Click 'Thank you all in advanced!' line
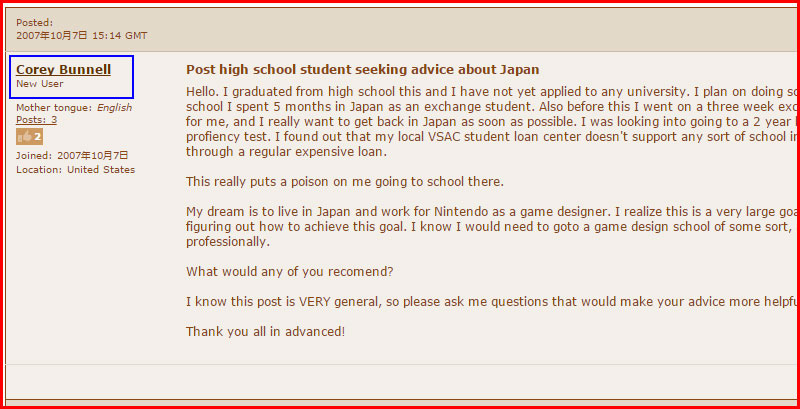This screenshot has height=409, width=800. [x=265, y=331]
